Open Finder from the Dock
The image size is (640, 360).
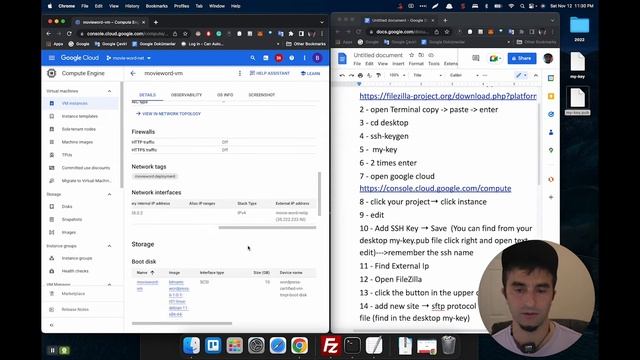tap(191, 346)
